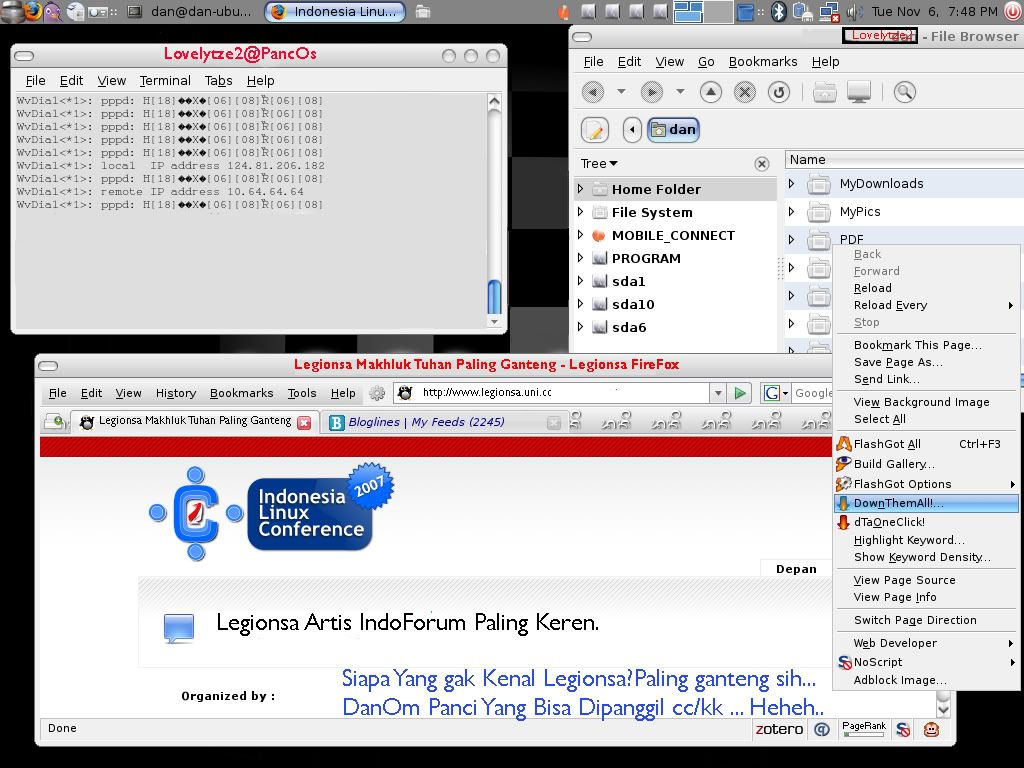Click the Forward arrow in File Browser toolbar

click(x=651, y=92)
